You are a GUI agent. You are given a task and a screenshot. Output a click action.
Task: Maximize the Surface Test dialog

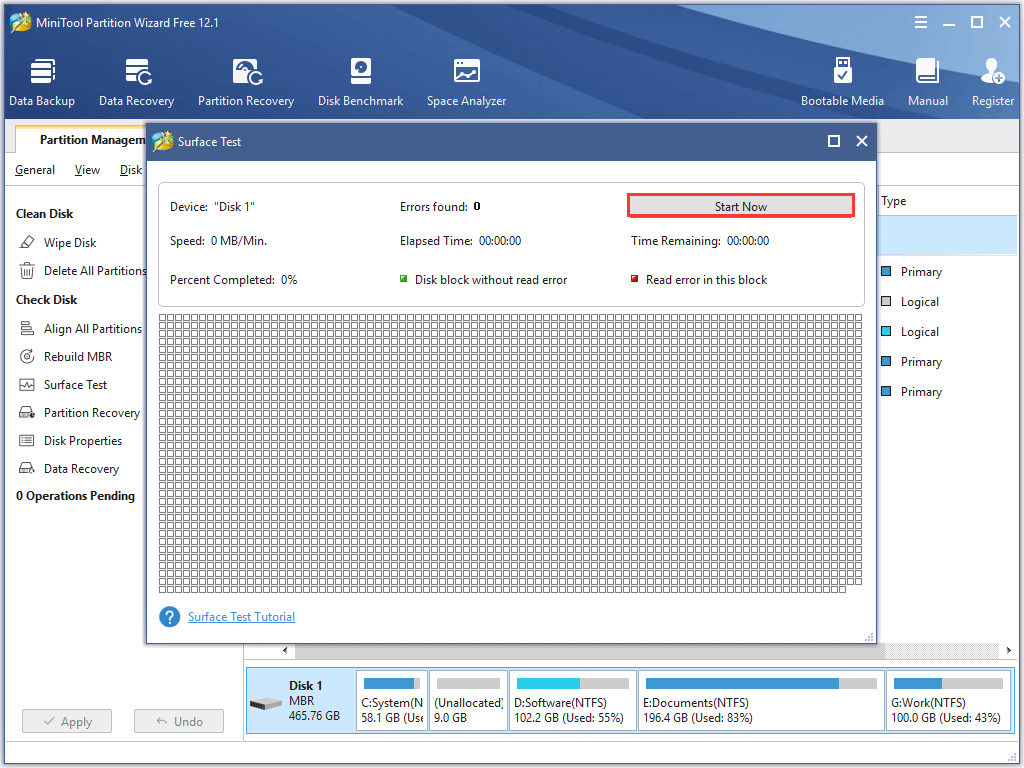[x=834, y=141]
